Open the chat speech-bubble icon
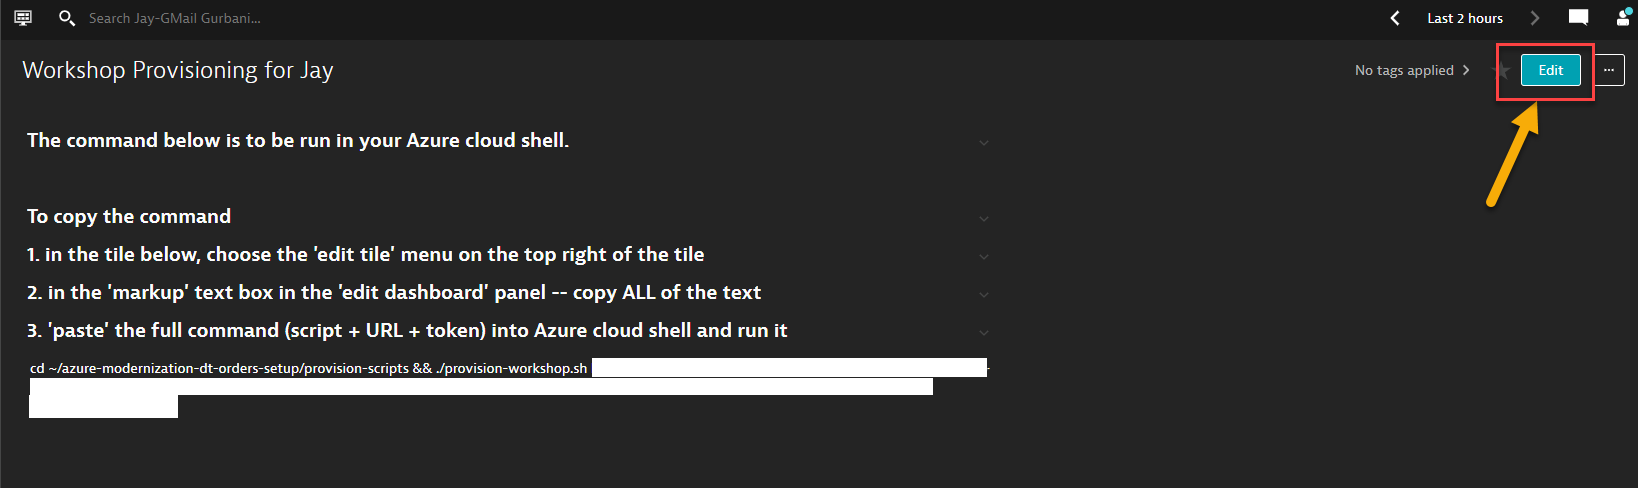 (x=1578, y=18)
